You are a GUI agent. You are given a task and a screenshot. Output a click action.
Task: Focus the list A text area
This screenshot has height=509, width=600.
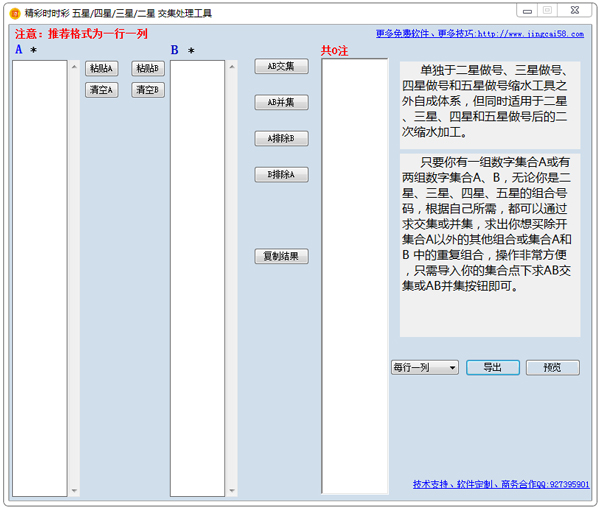pyautogui.click(x=40, y=278)
